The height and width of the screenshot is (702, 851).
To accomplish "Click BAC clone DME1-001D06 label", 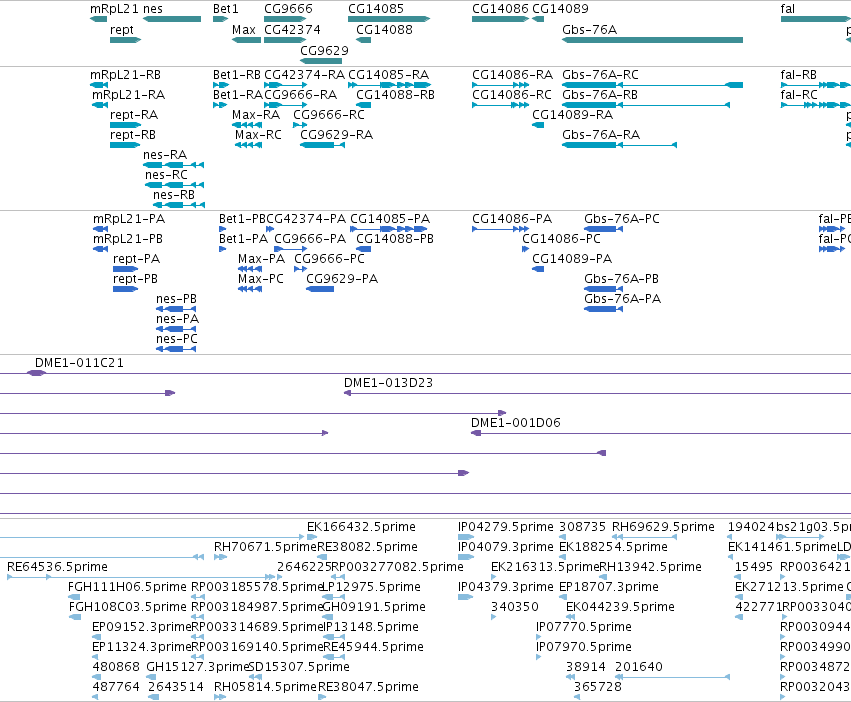I will [516, 423].
